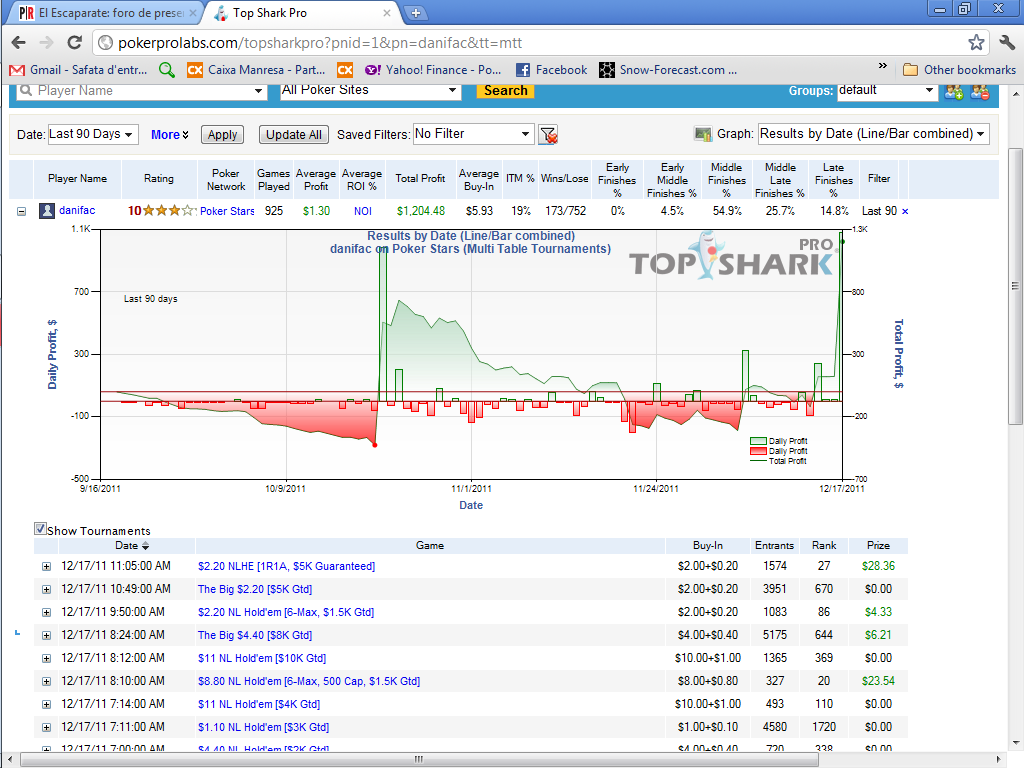The width and height of the screenshot is (1024, 768).
Task: Open the Saved Filters dropdown
Action: [473, 134]
